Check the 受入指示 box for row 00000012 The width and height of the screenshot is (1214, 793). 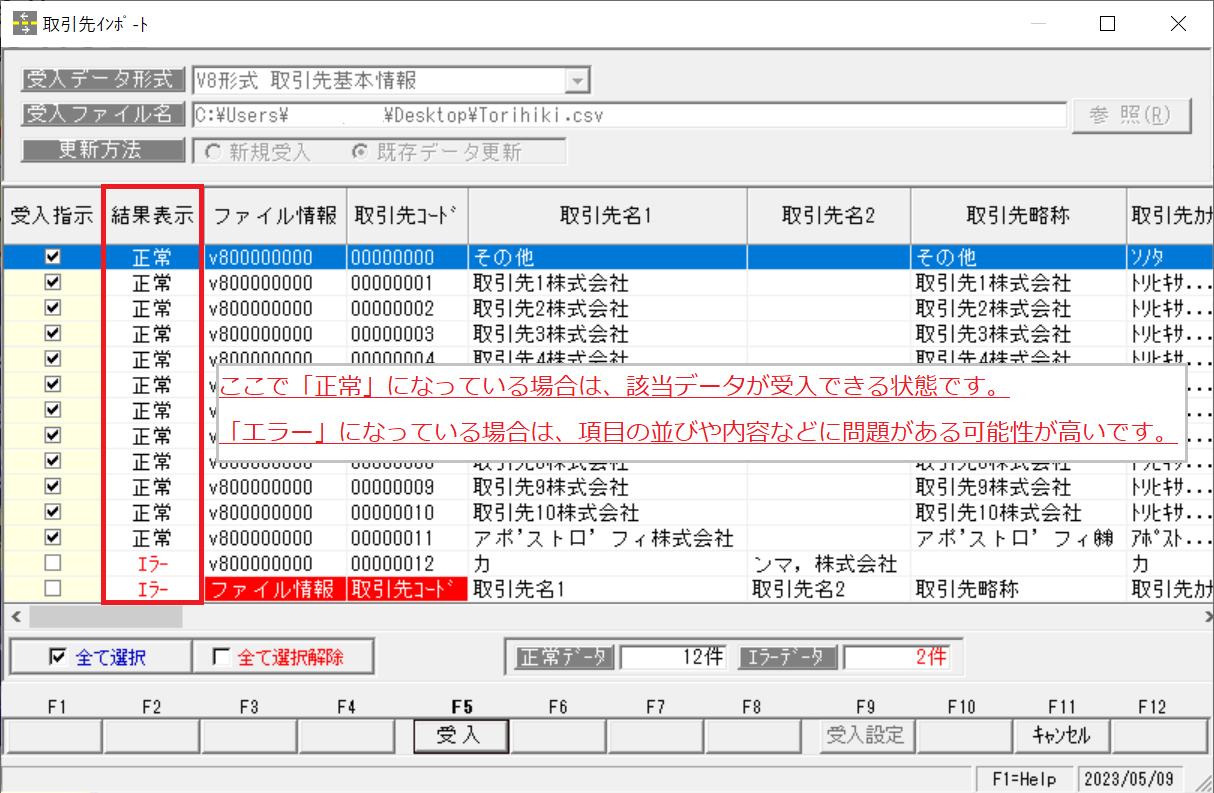coord(52,564)
